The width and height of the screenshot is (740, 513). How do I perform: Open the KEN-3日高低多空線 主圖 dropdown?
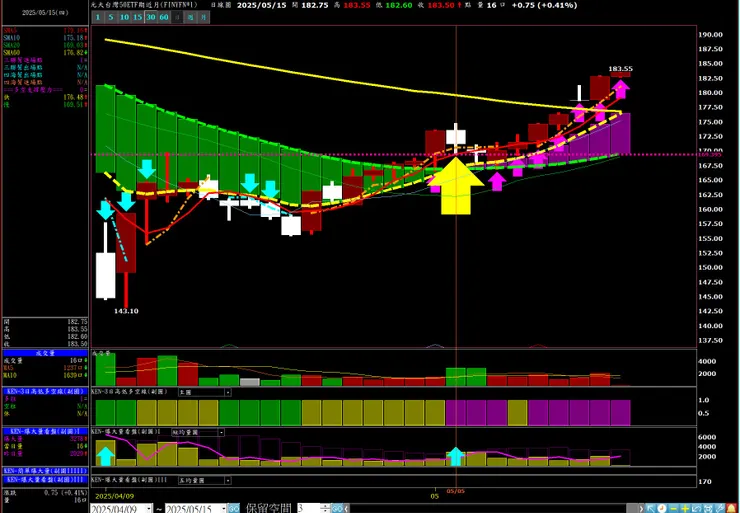[227, 393]
